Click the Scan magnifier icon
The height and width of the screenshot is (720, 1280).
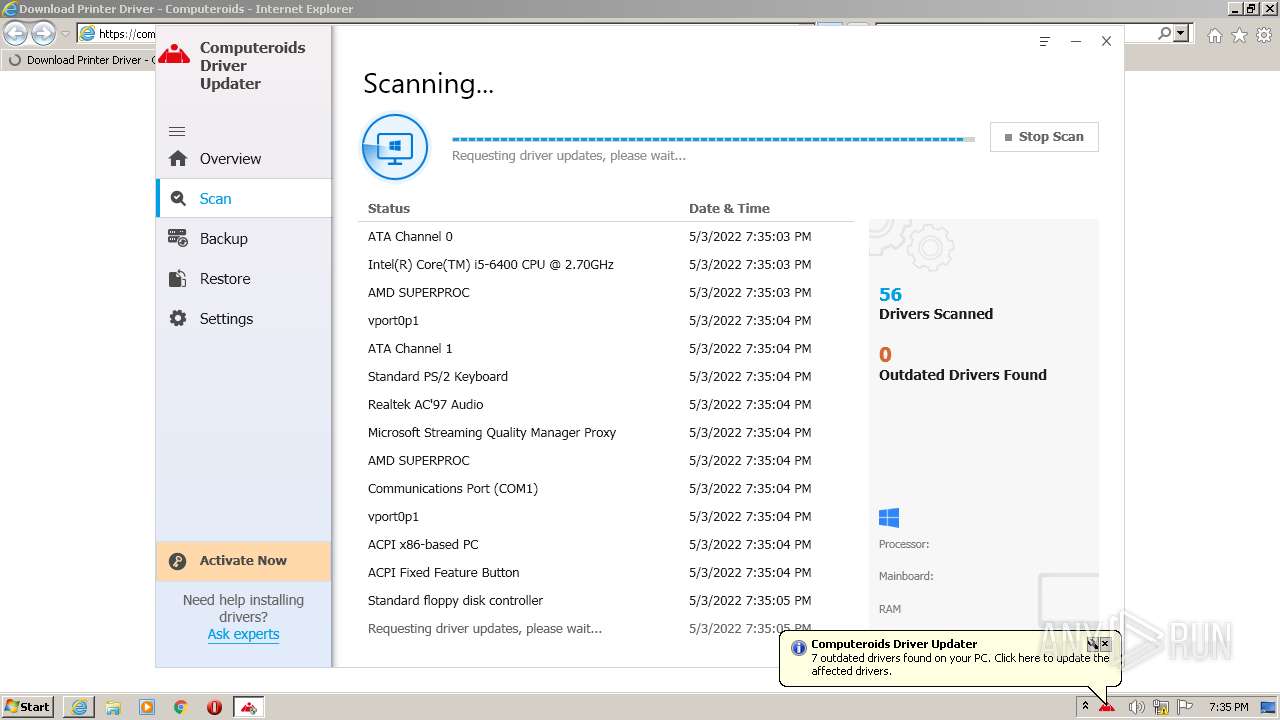pos(178,198)
